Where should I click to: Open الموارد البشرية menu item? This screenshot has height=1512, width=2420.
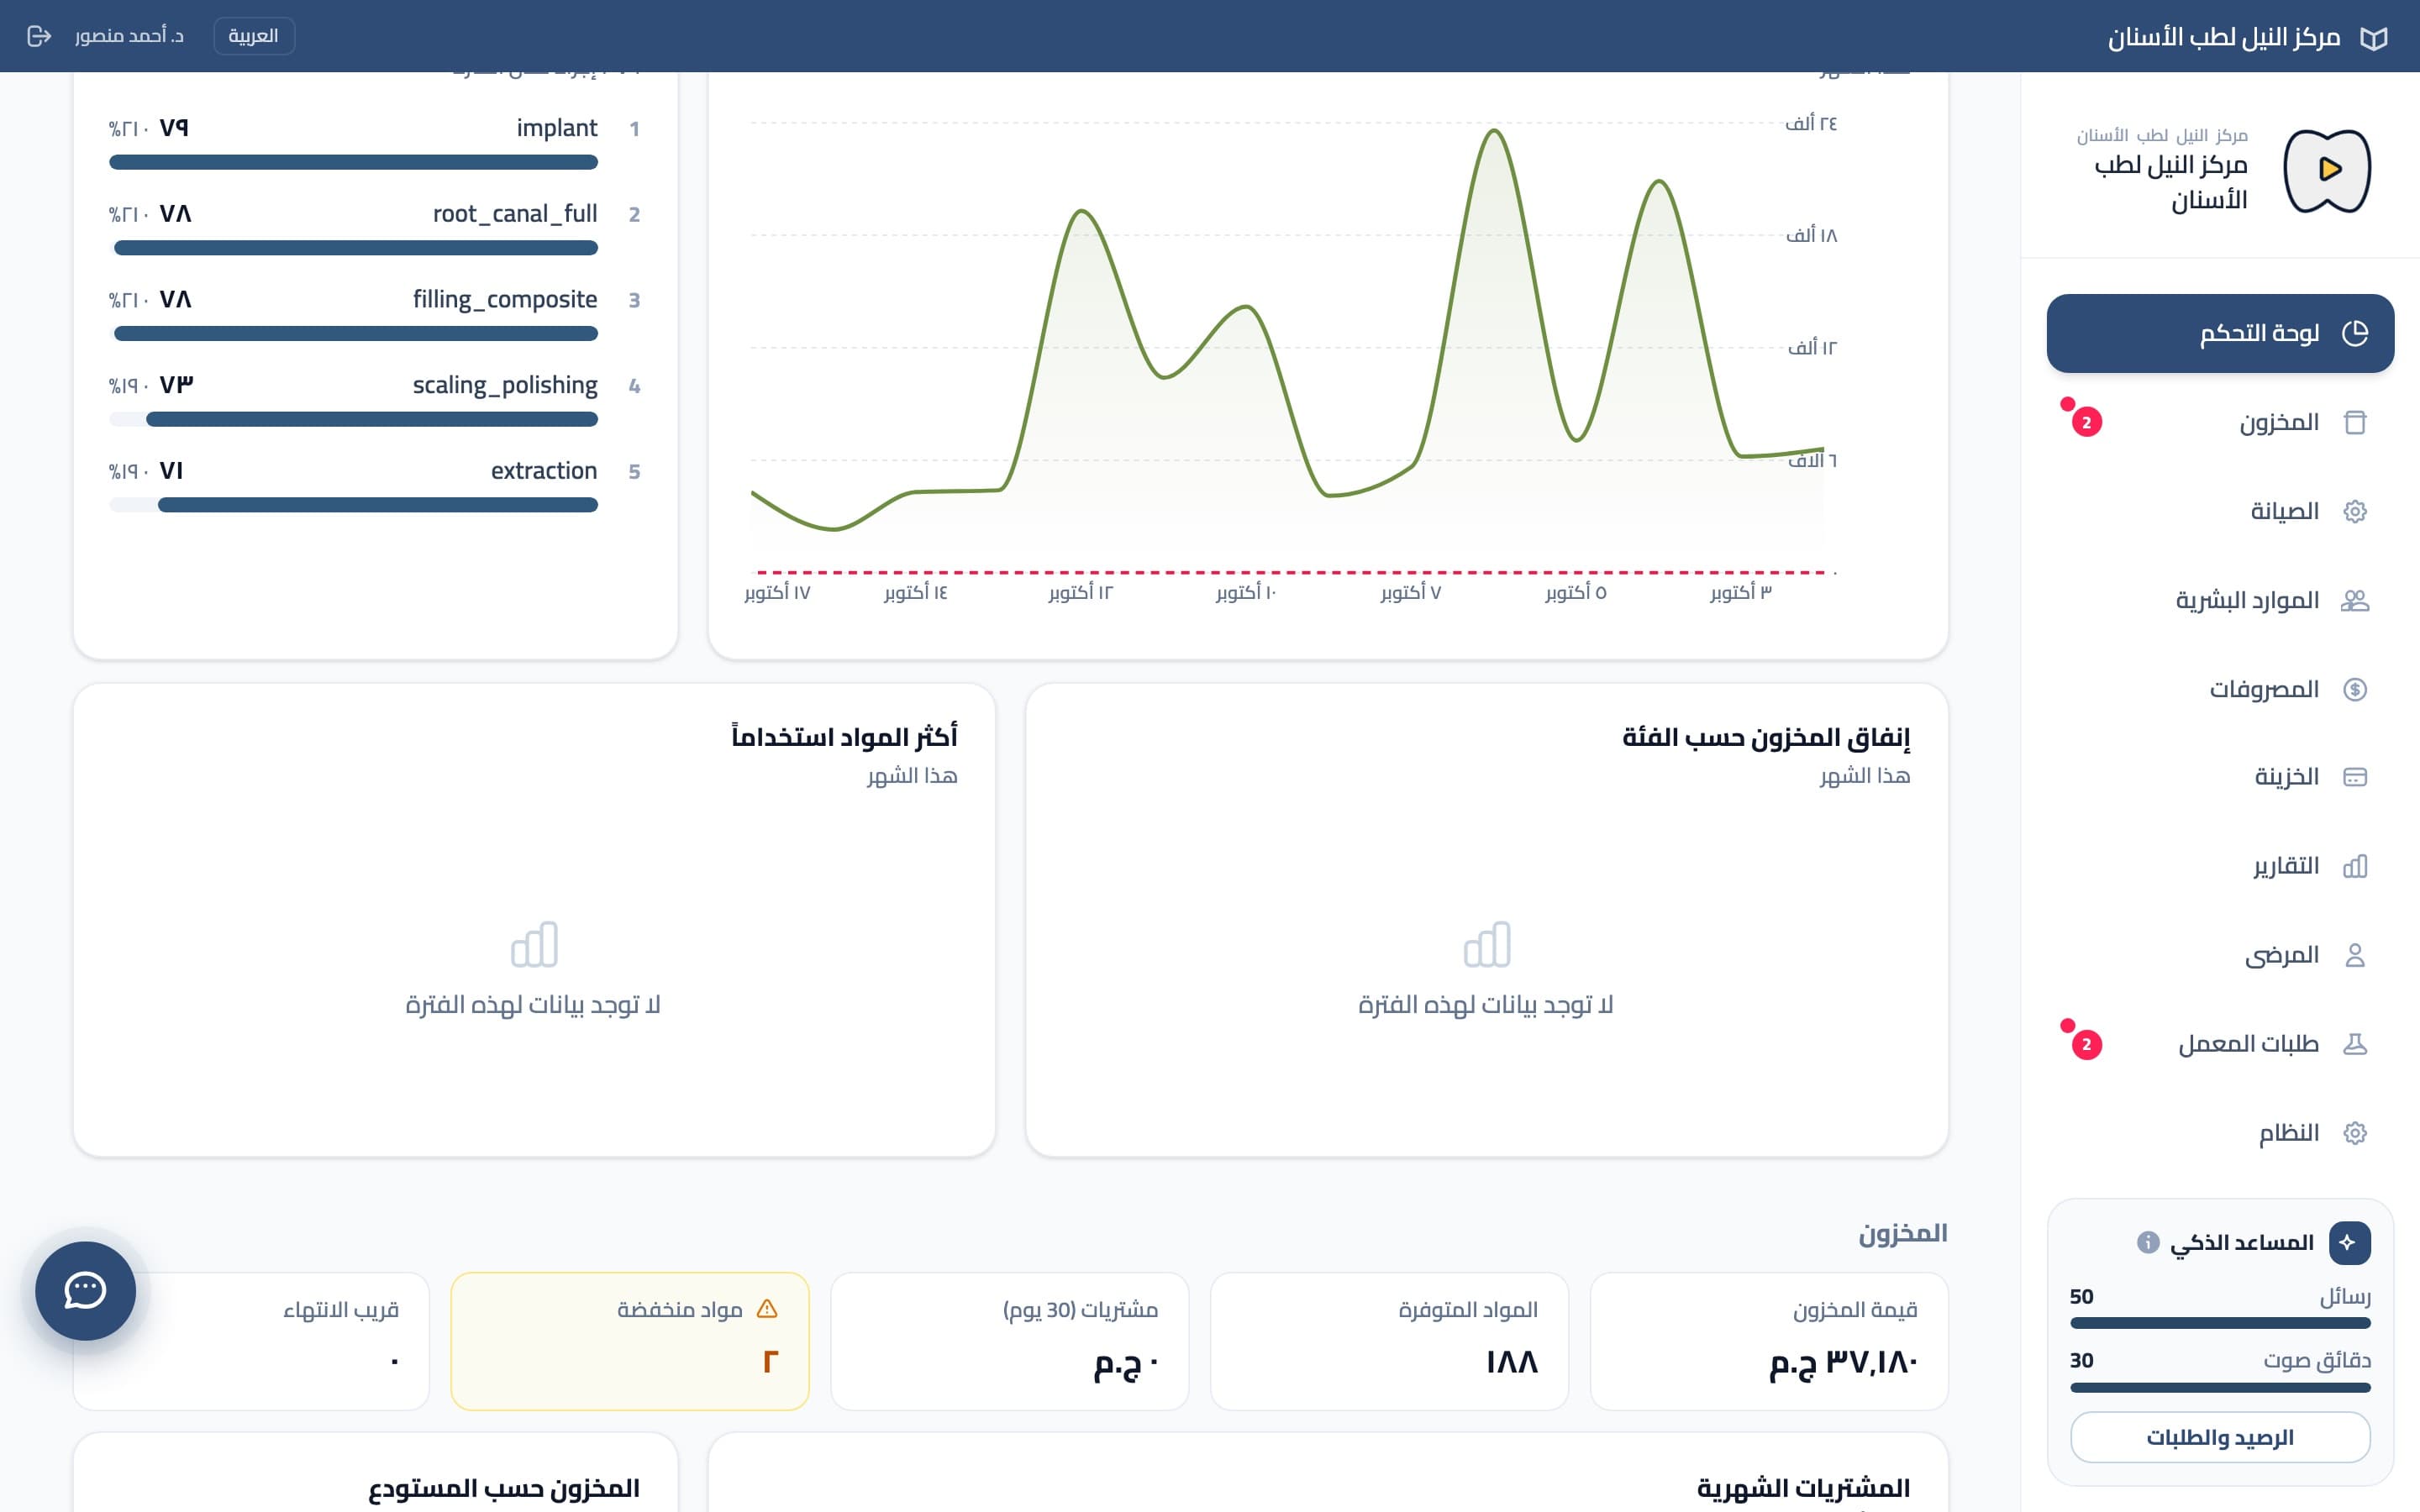(2220, 600)
